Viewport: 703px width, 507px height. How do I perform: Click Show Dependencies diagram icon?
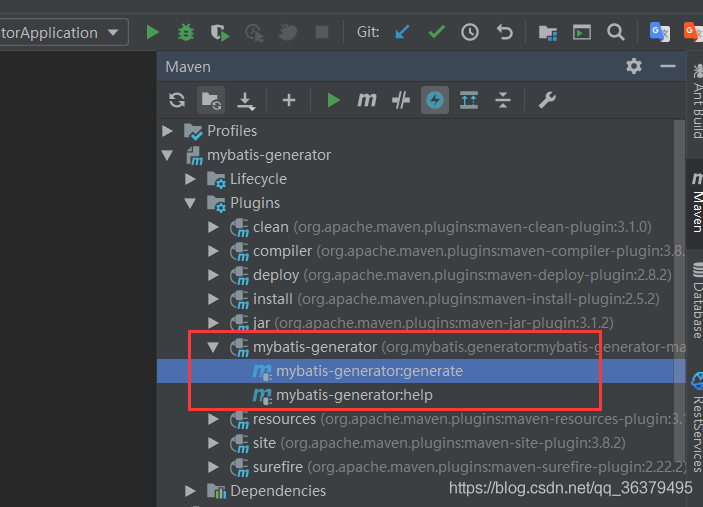click(x=469, y=100)
